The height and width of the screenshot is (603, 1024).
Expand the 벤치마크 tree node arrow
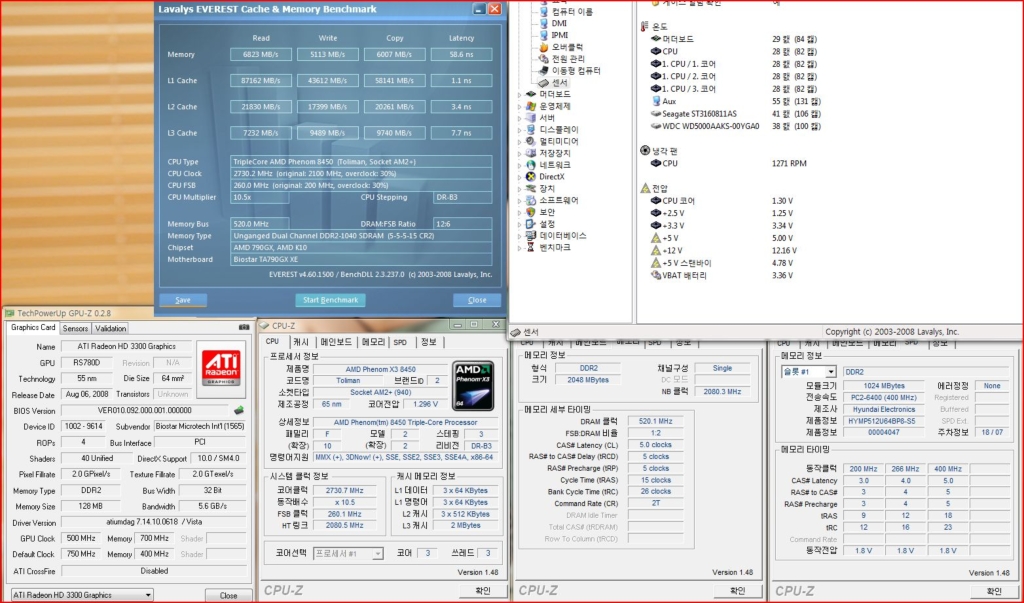520,248
